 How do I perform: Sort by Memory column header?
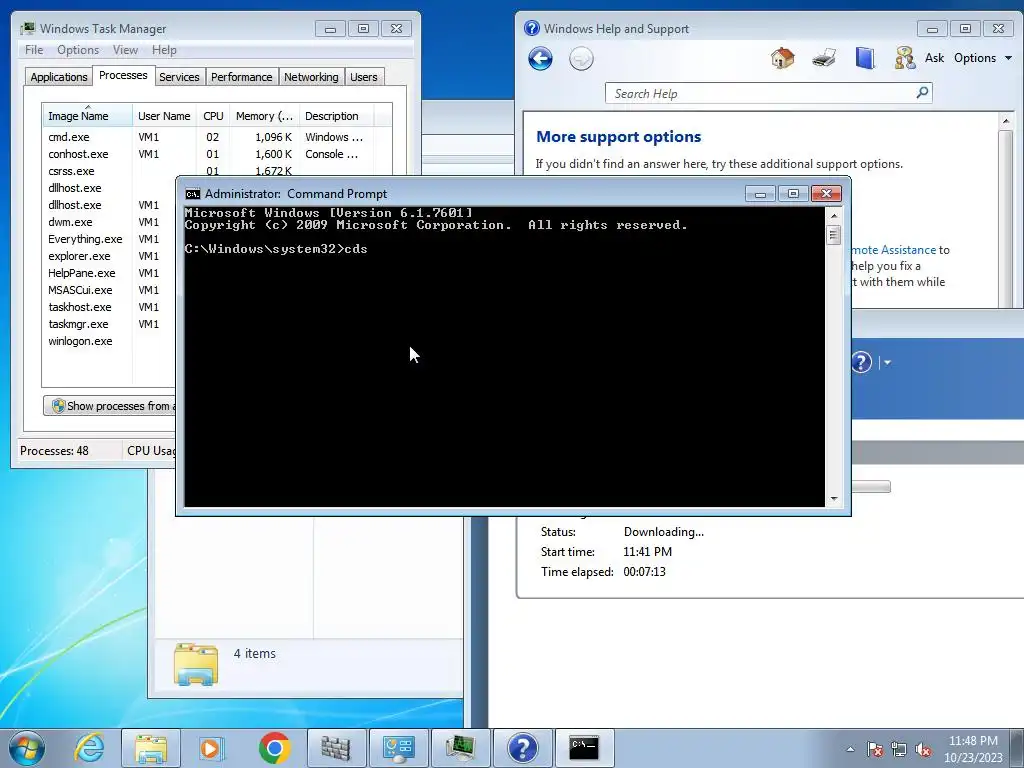pos(264,116)
